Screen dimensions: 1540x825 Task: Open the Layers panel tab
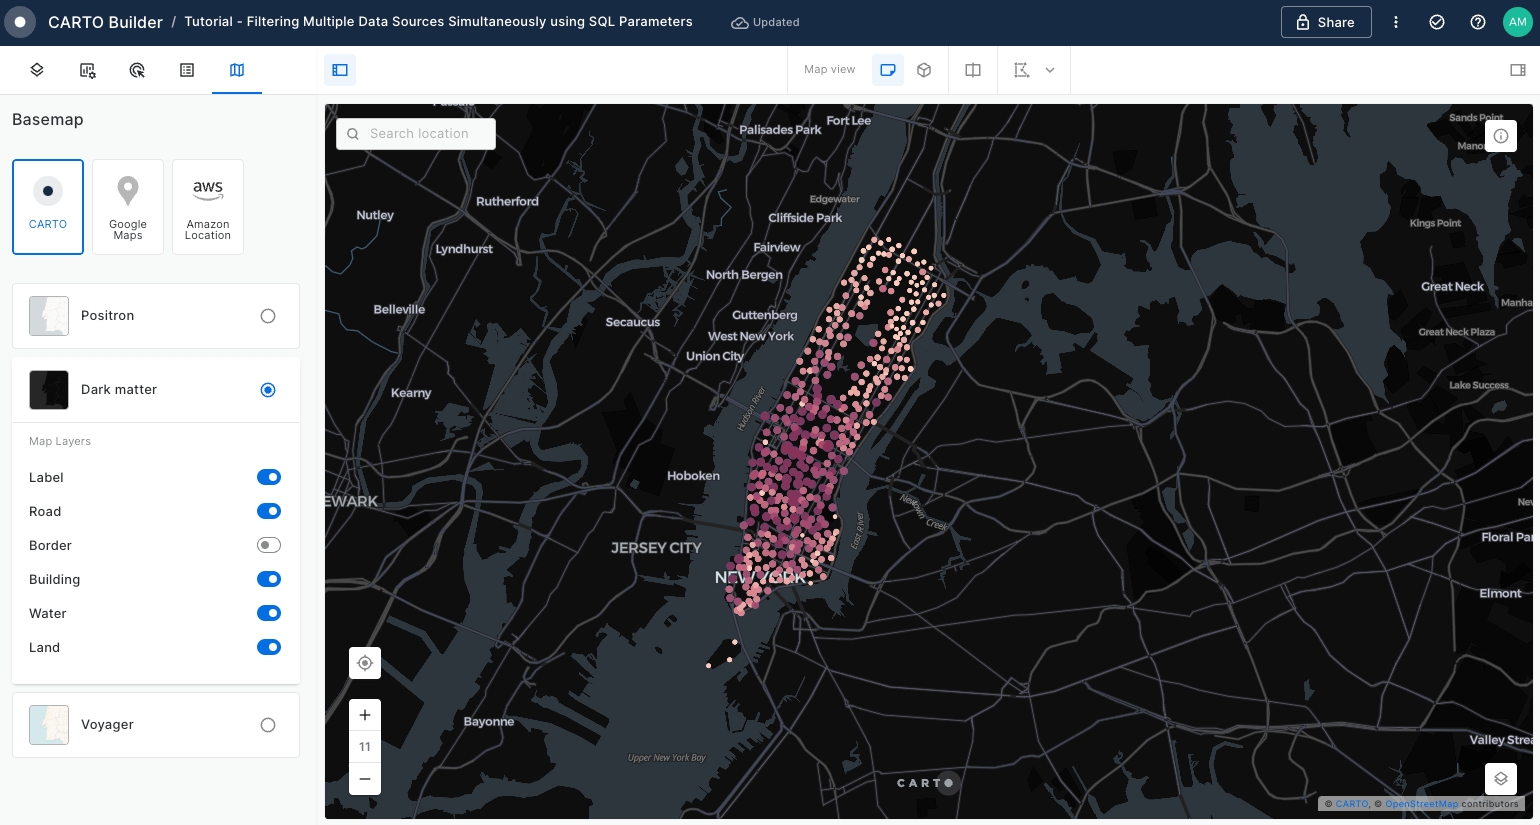[37, 70]
